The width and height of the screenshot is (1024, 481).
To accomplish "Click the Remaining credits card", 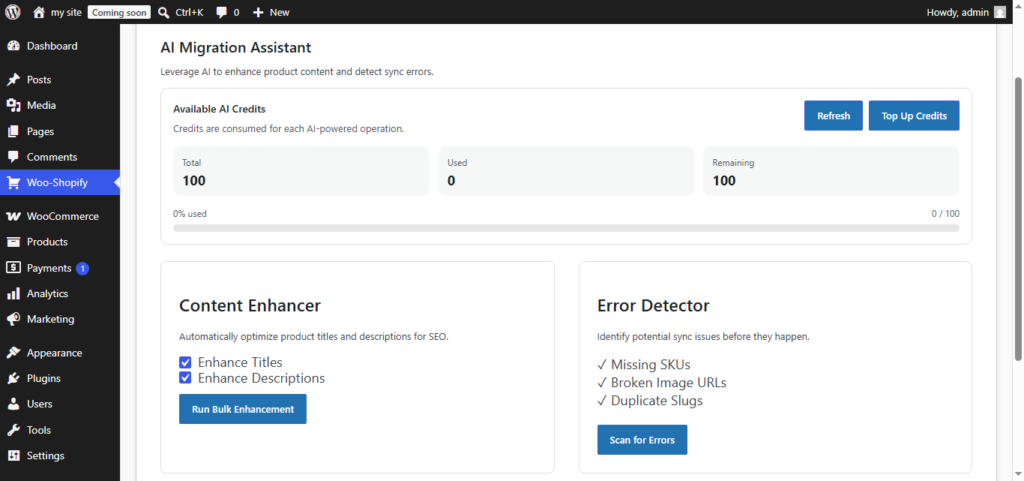I will pos(831,171).
